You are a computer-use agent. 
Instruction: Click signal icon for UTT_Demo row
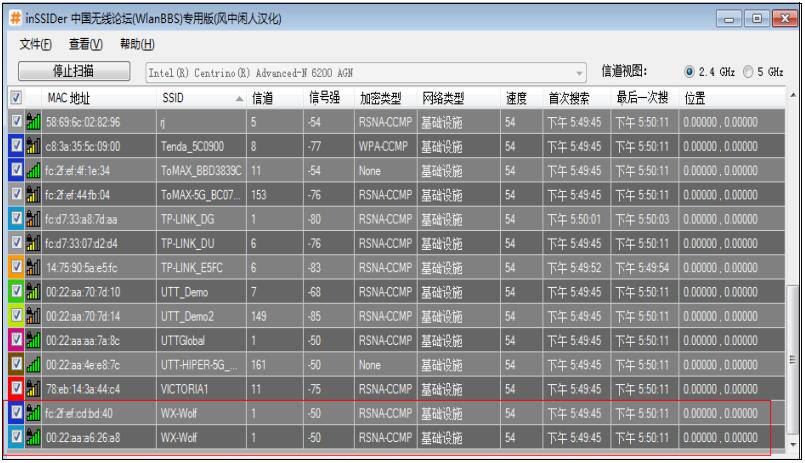click(33, 292)
